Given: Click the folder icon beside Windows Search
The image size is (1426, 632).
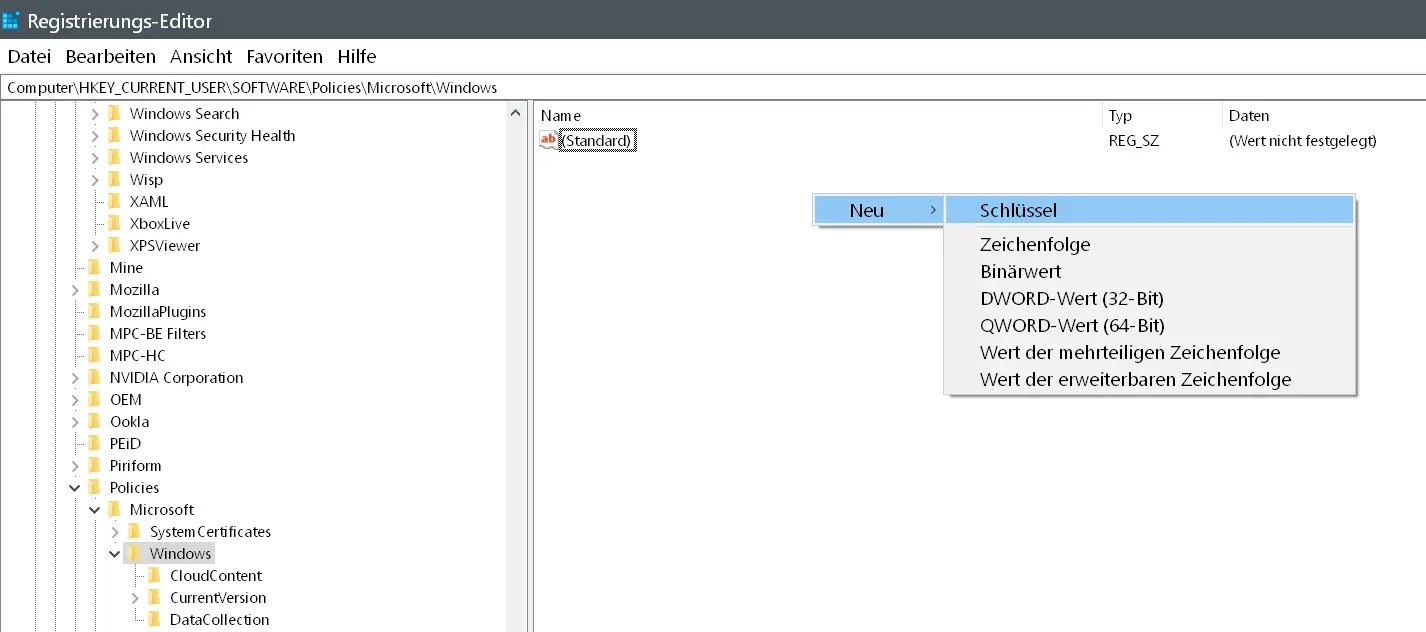Looking at the screenshot, I should (x=114, y=114).
